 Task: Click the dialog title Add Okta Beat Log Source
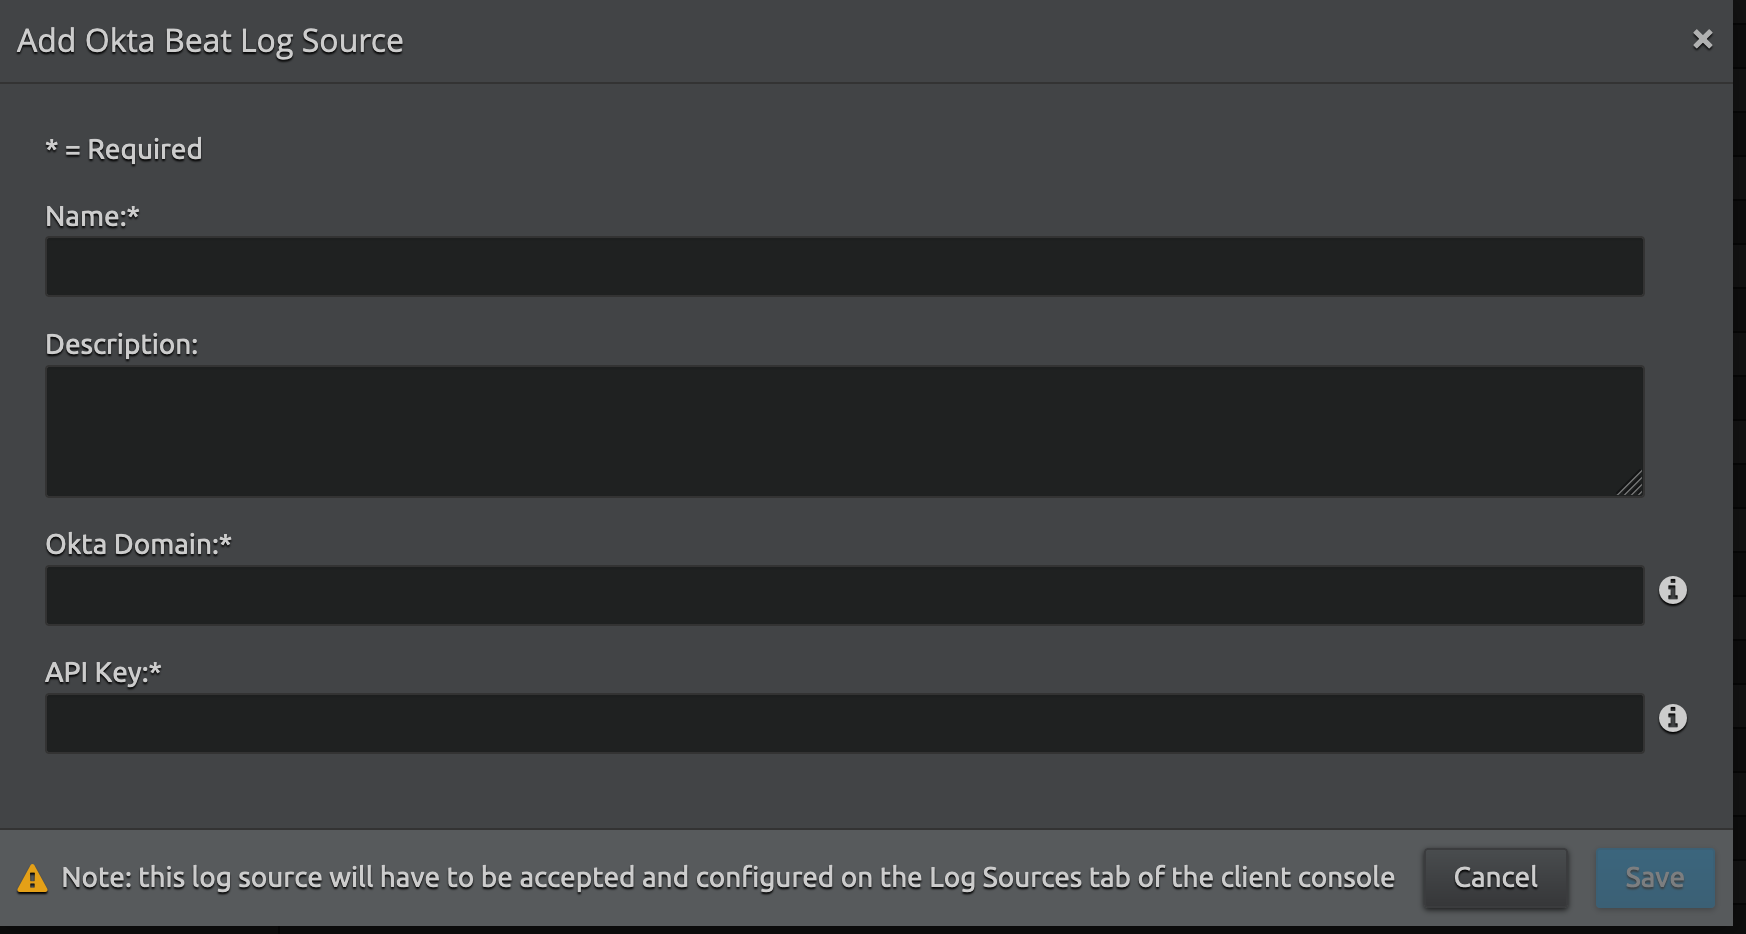tap(210, 41)
